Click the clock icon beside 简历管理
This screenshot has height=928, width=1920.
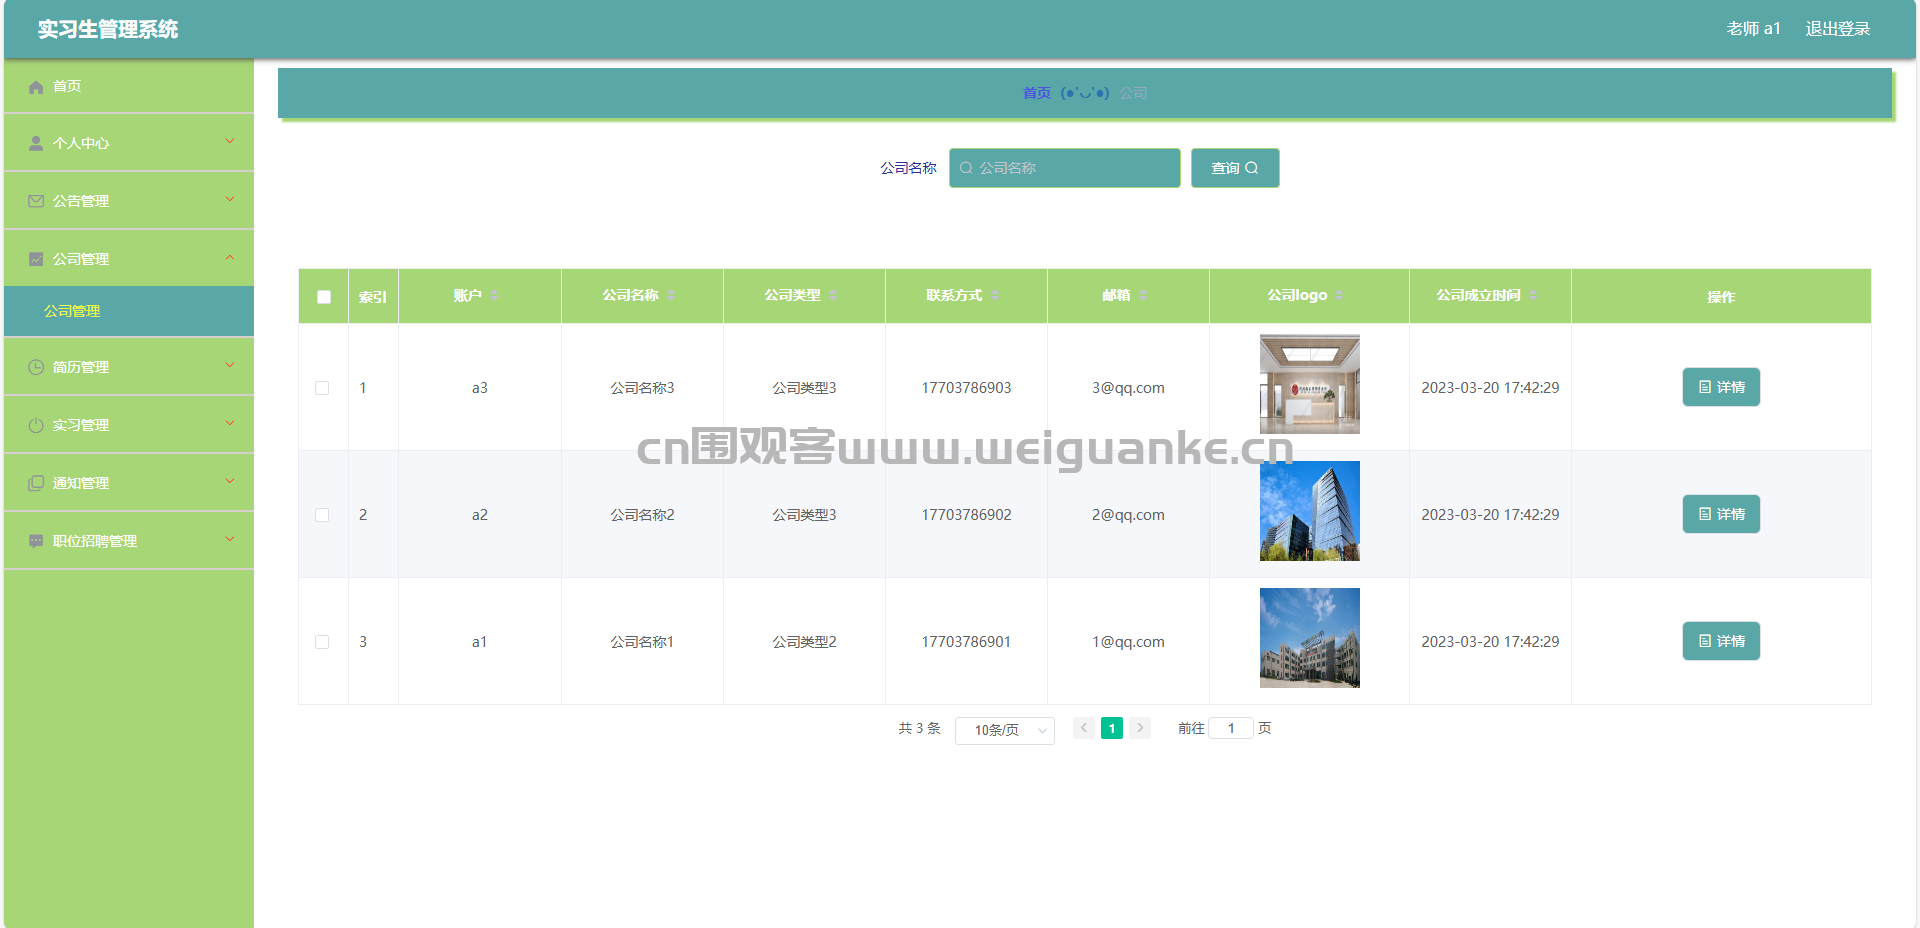(x=36, y=367)
